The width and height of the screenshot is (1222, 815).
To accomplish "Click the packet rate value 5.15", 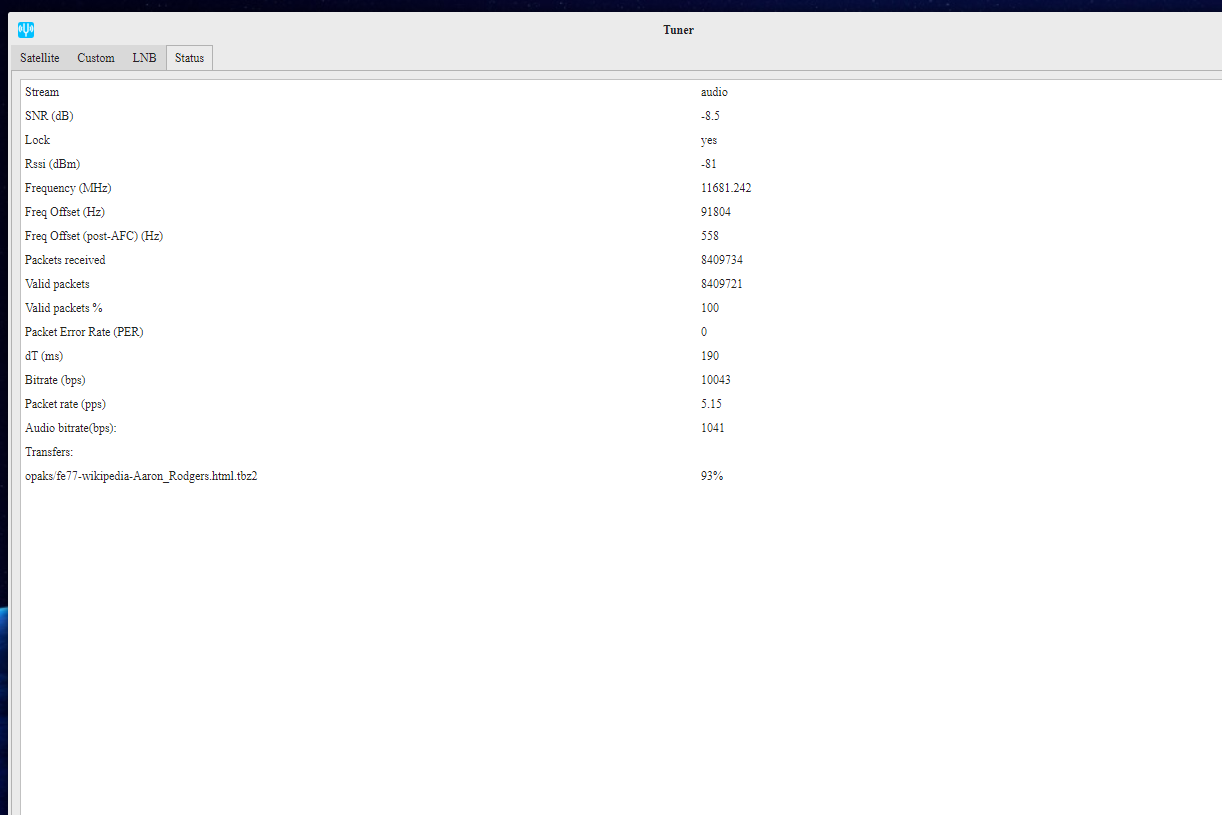I will [711, 404].
